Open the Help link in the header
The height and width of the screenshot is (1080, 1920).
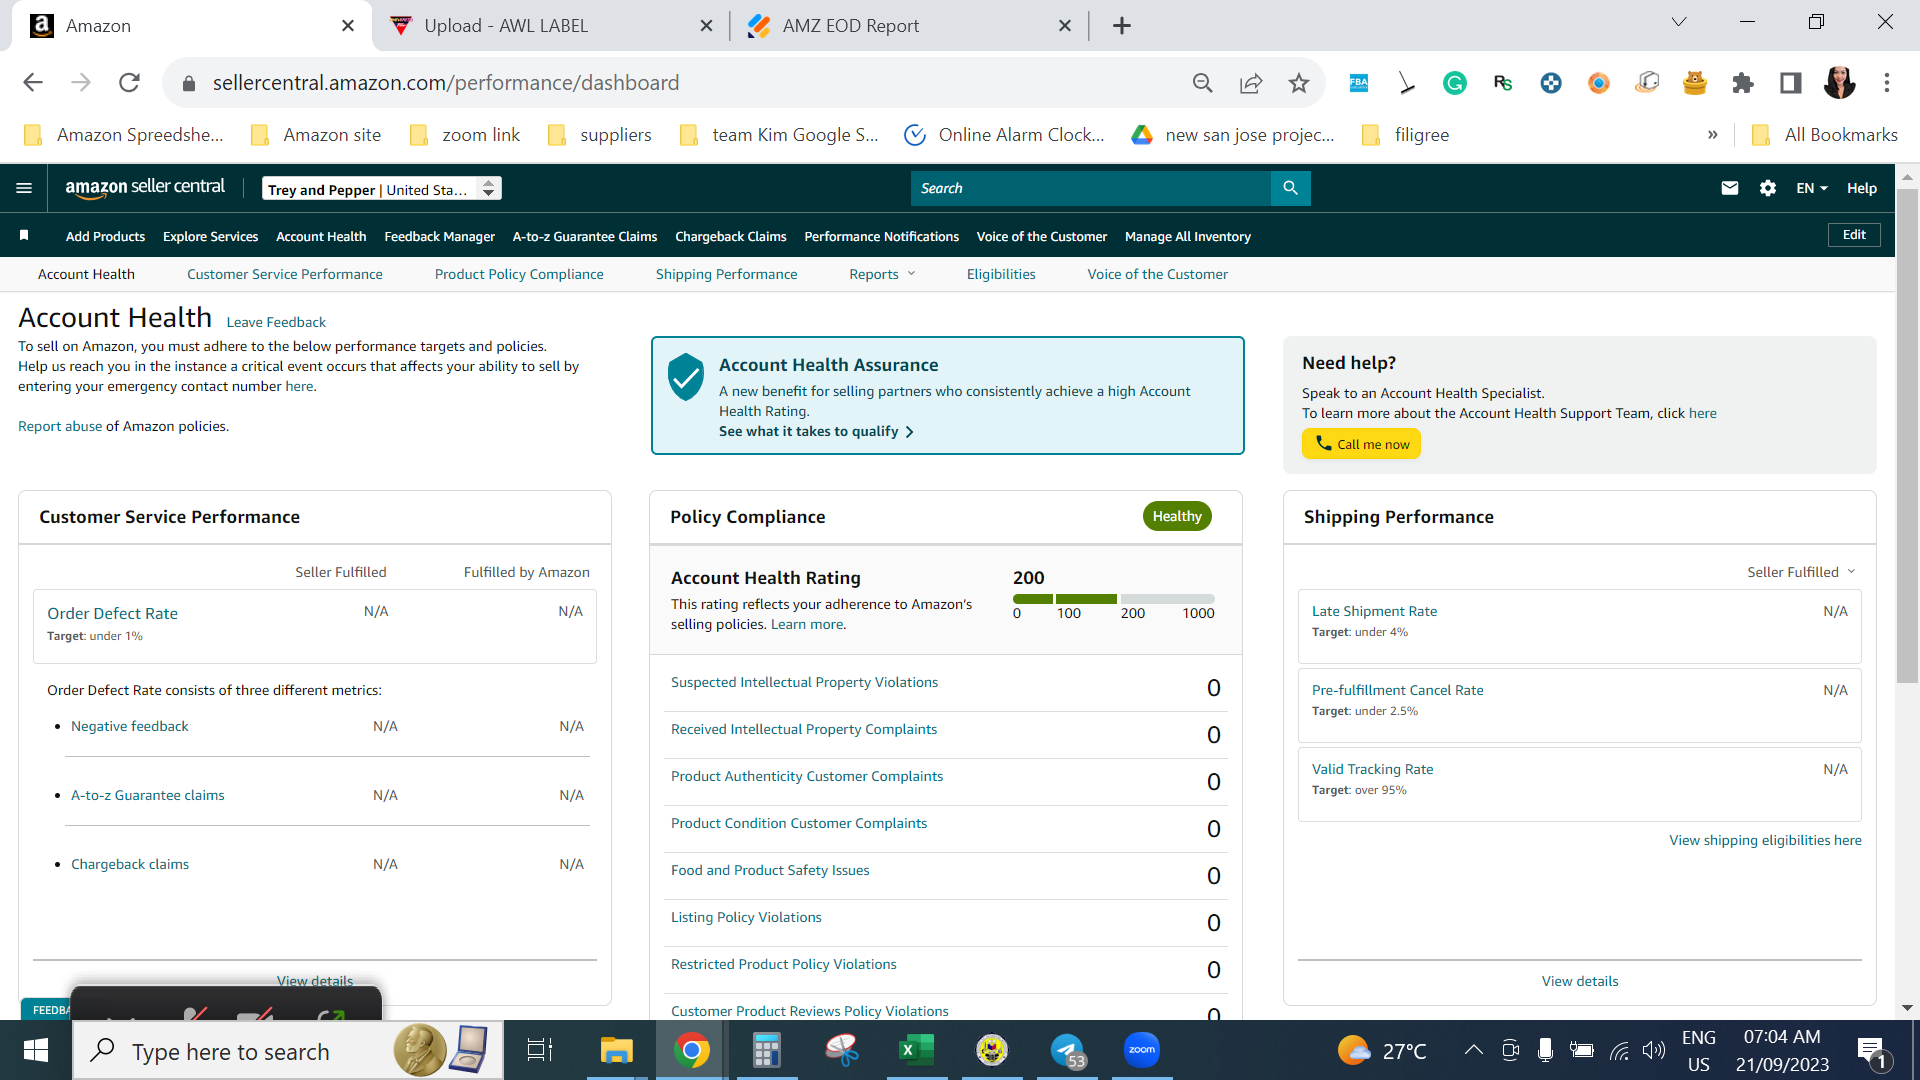tap(1862, 188)
